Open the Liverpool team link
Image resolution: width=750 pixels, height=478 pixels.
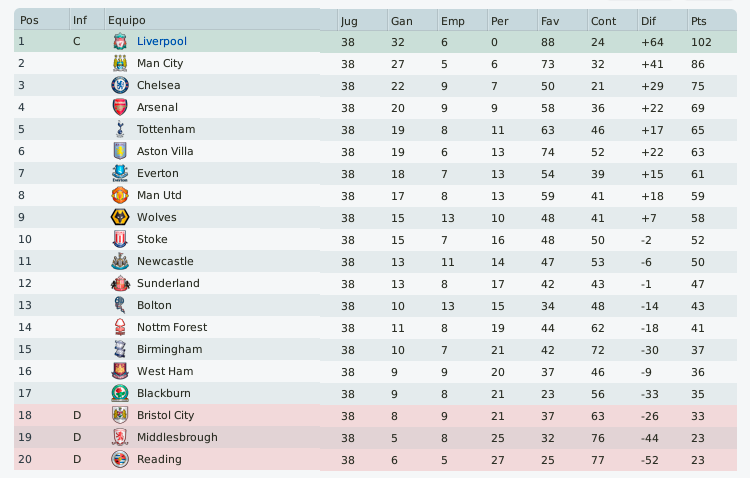162,42
